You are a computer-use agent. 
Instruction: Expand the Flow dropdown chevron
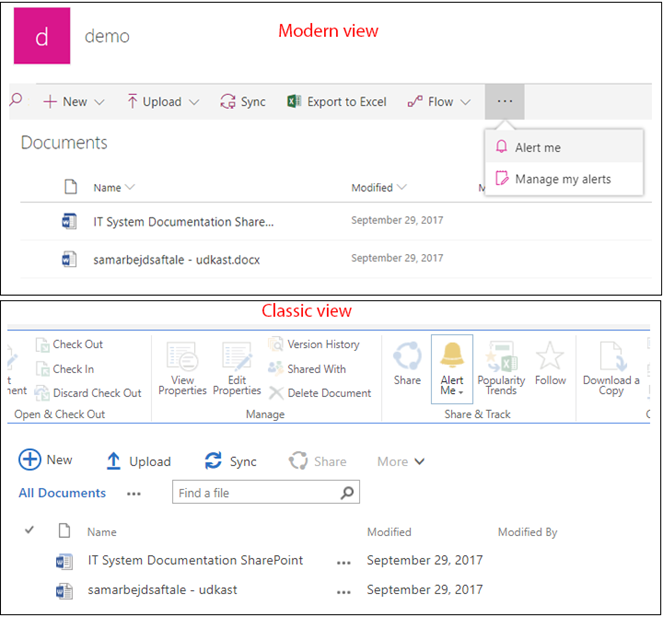tap(466, 102)
